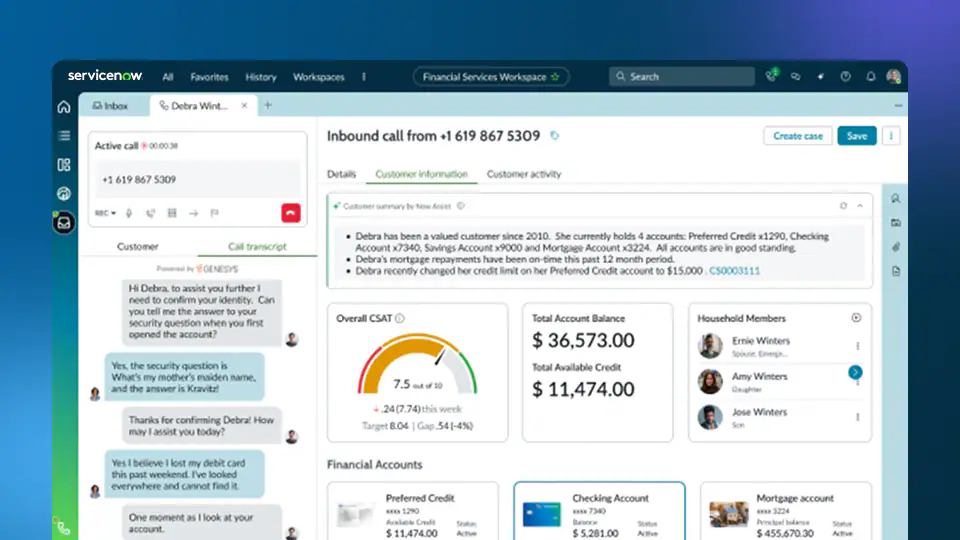Click the Now Assist sparkle icon

(x=820, y=77)
